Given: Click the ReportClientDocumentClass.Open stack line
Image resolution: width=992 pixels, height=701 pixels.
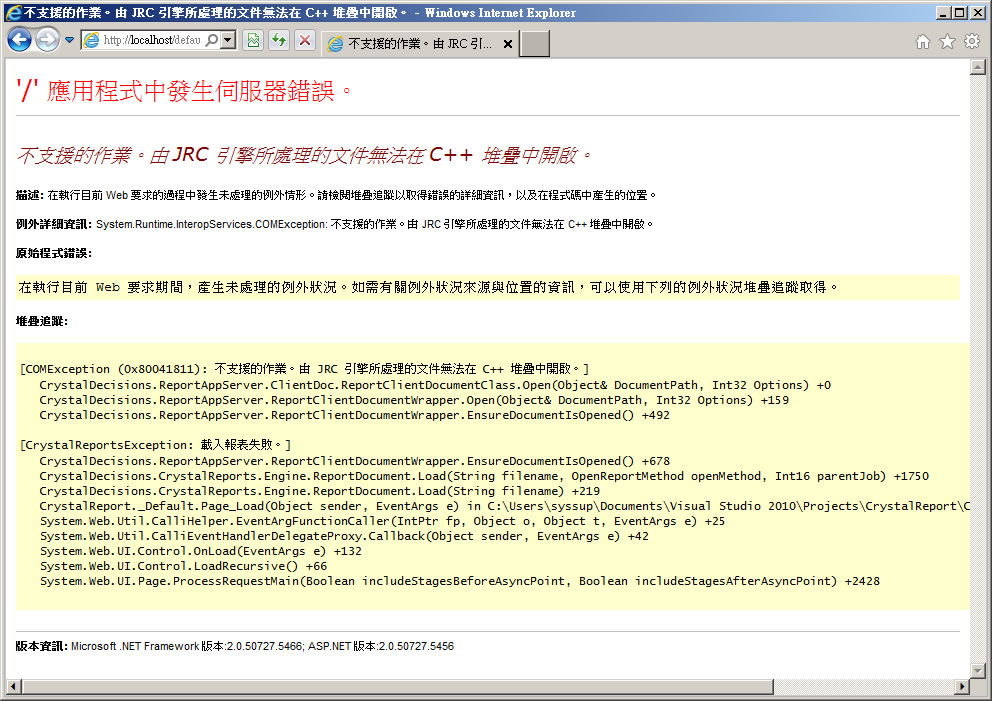Looking at the screenshot, I should [435, 385].
